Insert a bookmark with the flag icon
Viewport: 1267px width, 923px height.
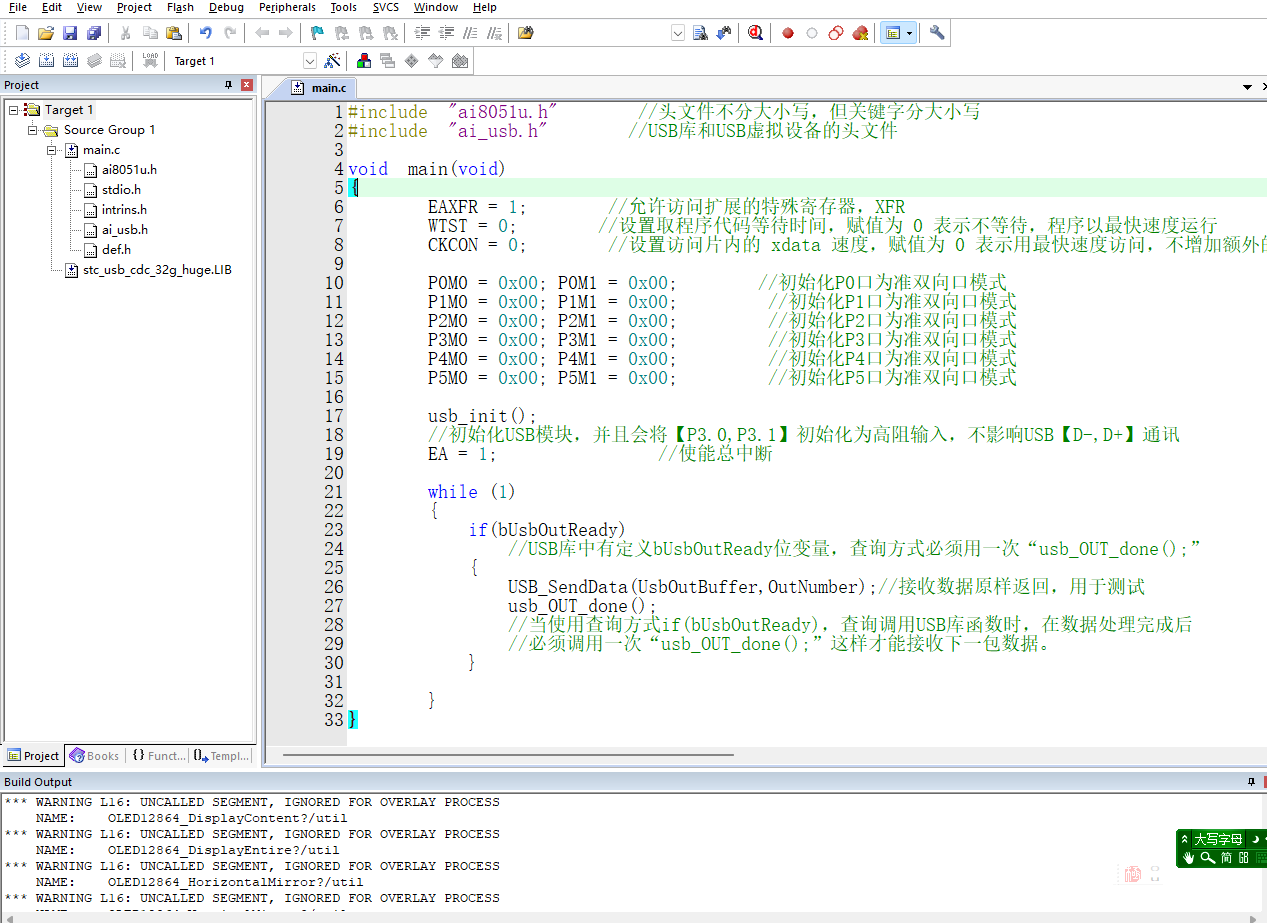tap(317, 33)
